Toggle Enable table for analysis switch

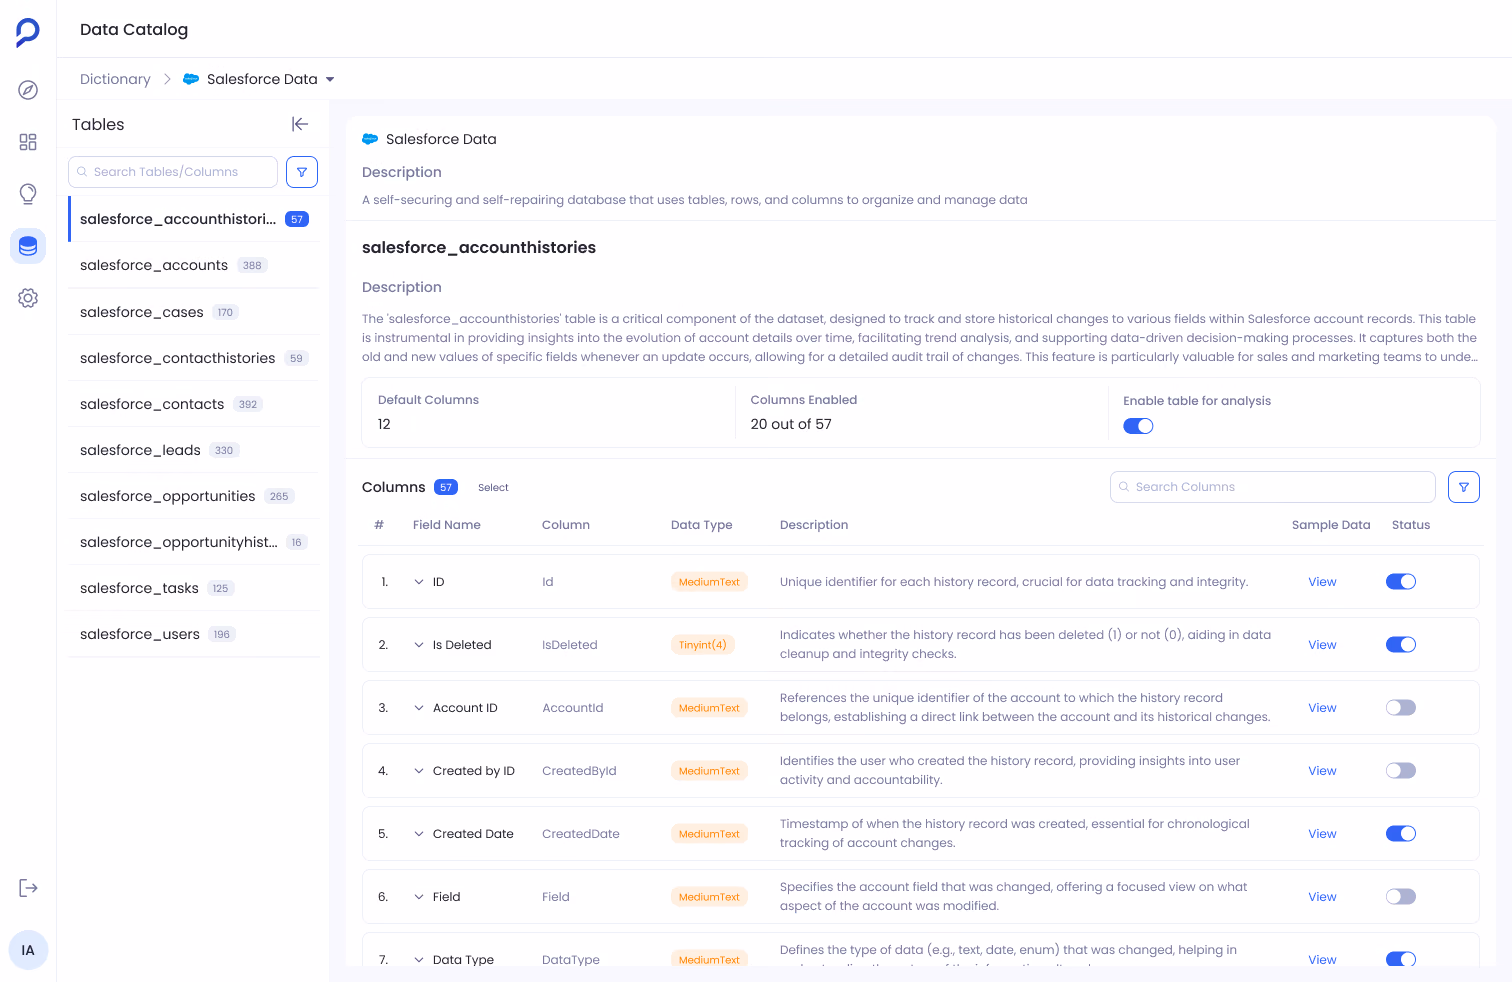click(x=1138, y=426)
